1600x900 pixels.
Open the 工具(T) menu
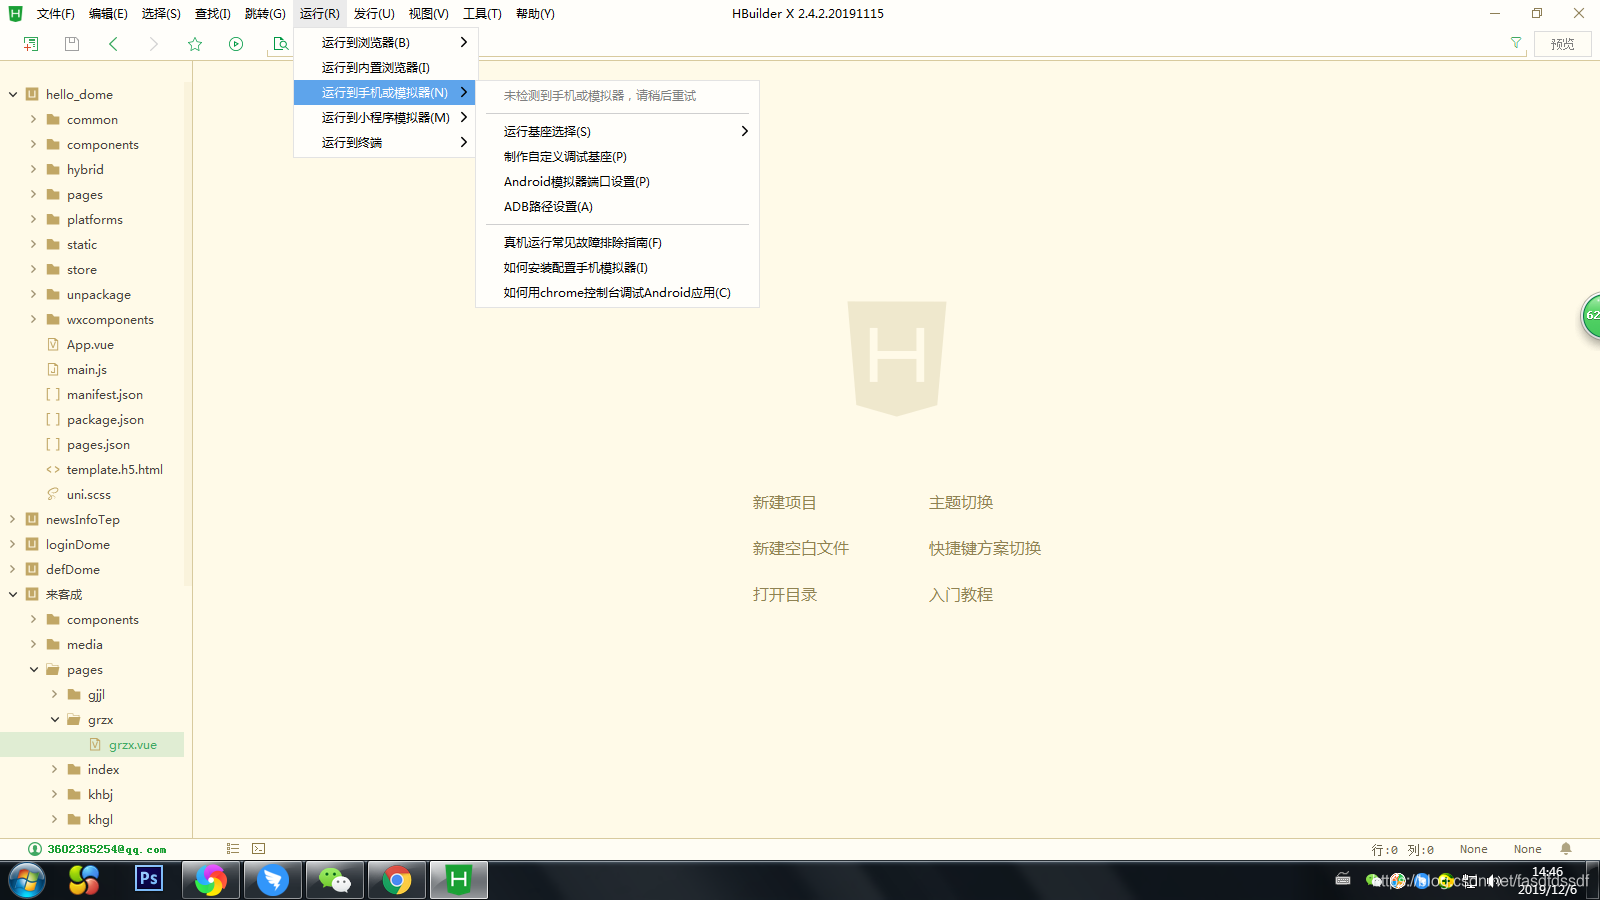pyautogui.click(x=481, y=13)
